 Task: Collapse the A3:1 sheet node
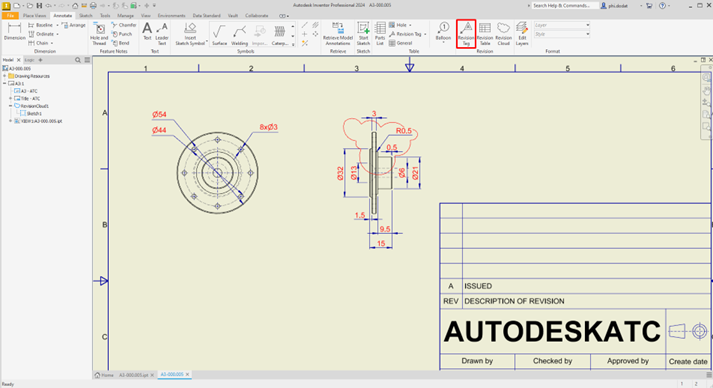pyautogui.click(x=5, y=84)
